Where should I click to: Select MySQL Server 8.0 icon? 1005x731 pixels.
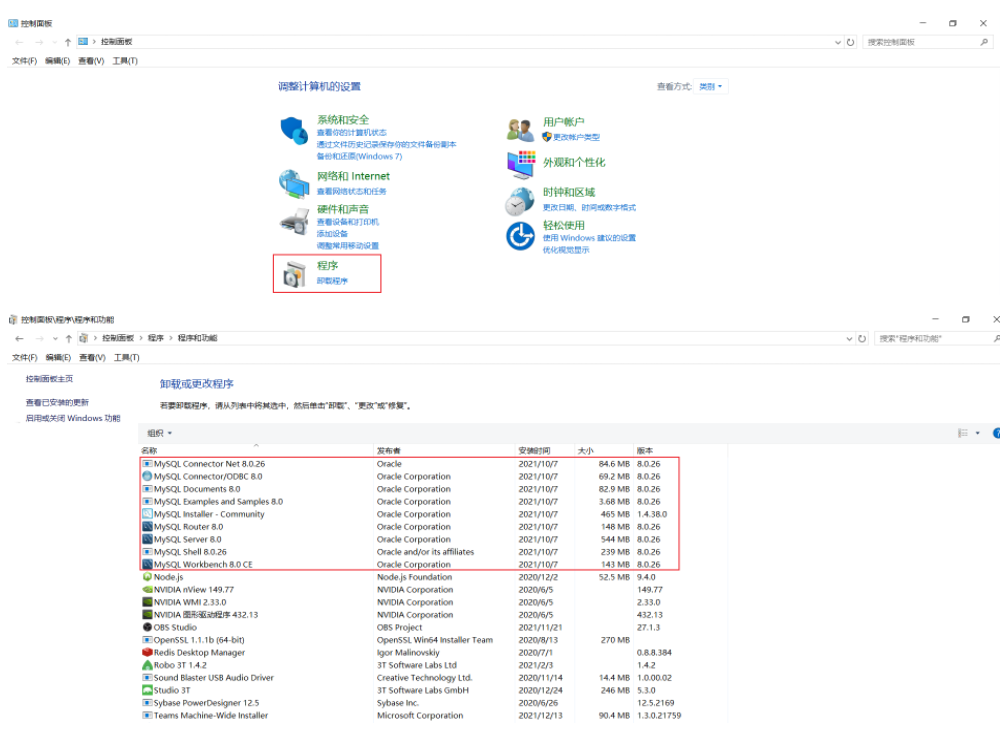[x=147, y=539]
